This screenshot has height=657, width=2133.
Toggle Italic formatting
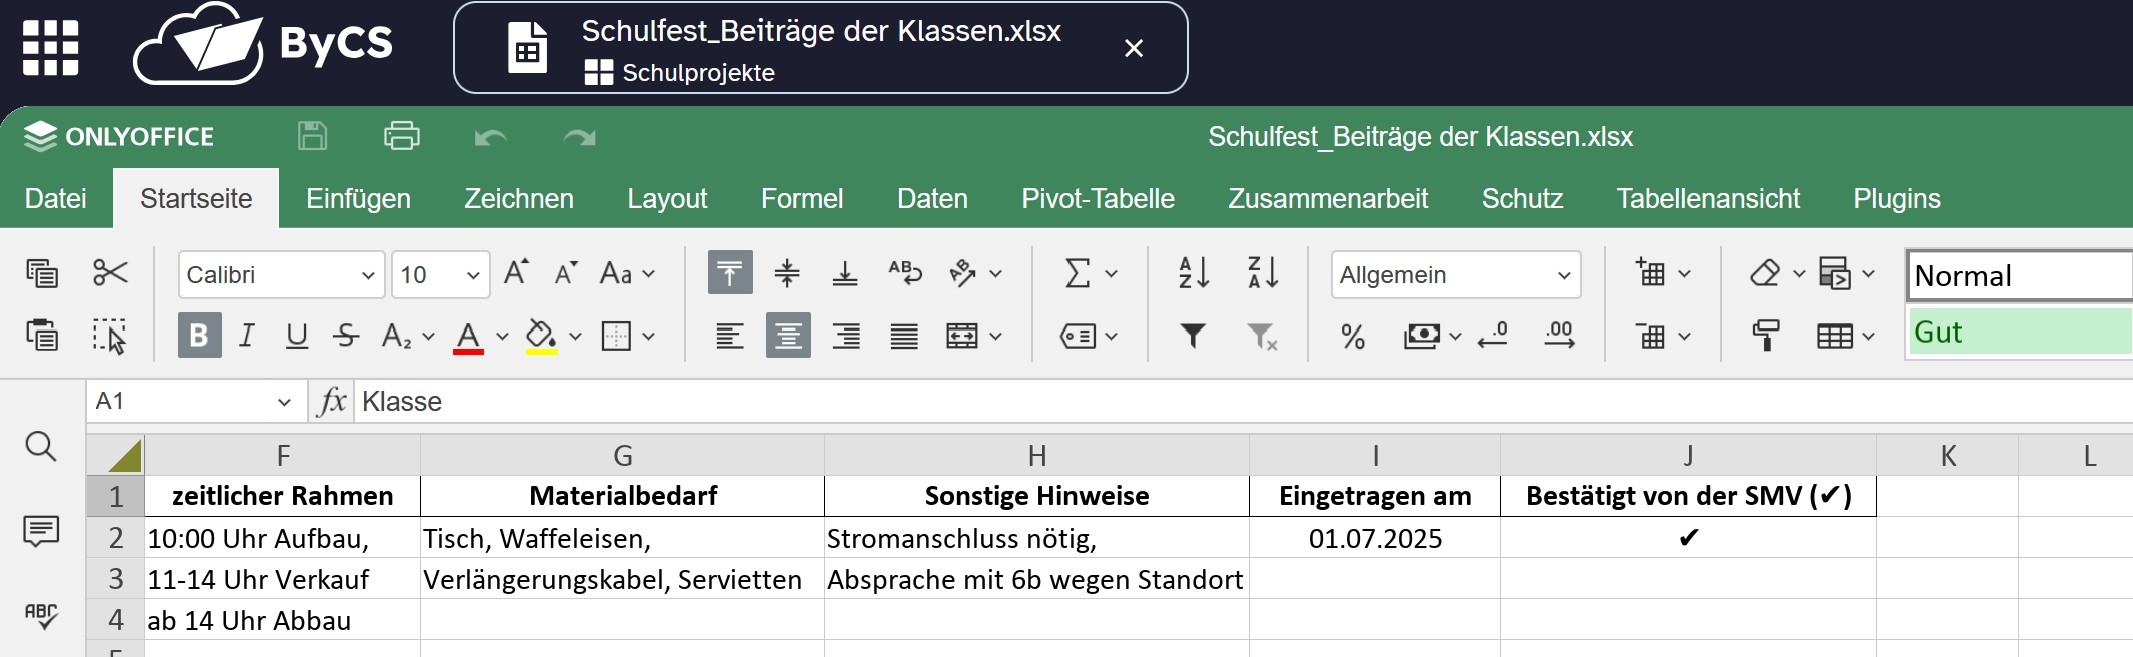point(247,336)
